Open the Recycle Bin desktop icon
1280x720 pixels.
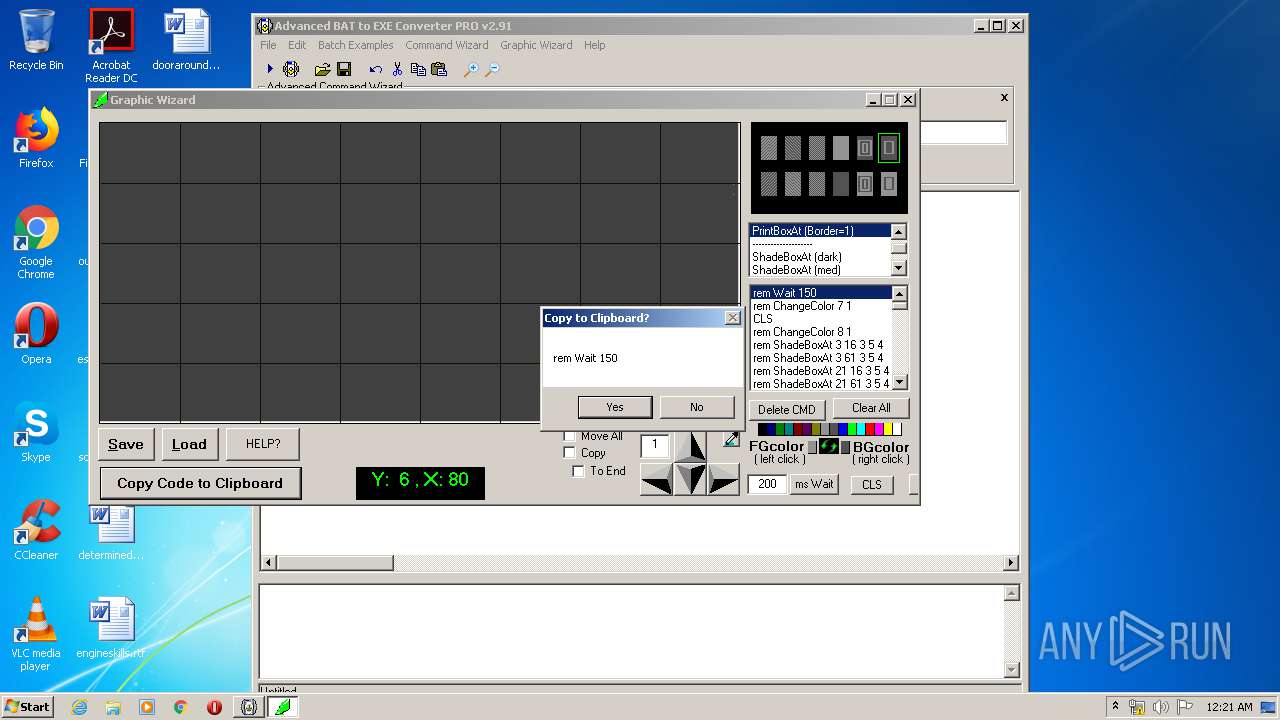click(36, 40)
